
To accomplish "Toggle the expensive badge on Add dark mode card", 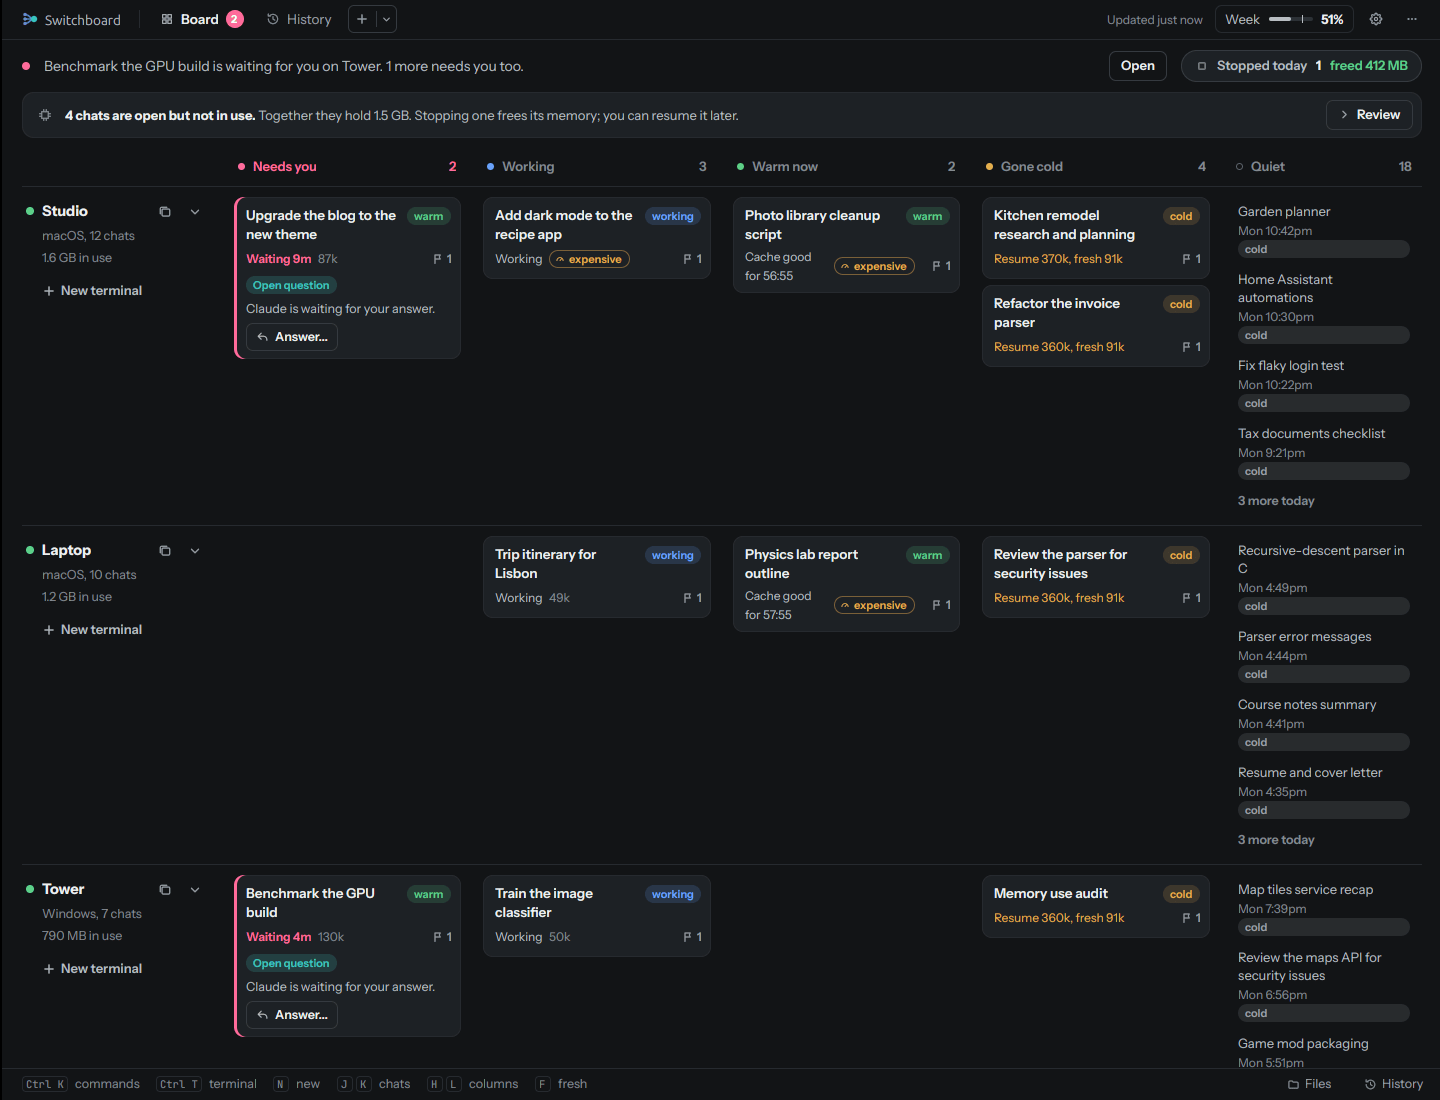I will coord(589,259).
